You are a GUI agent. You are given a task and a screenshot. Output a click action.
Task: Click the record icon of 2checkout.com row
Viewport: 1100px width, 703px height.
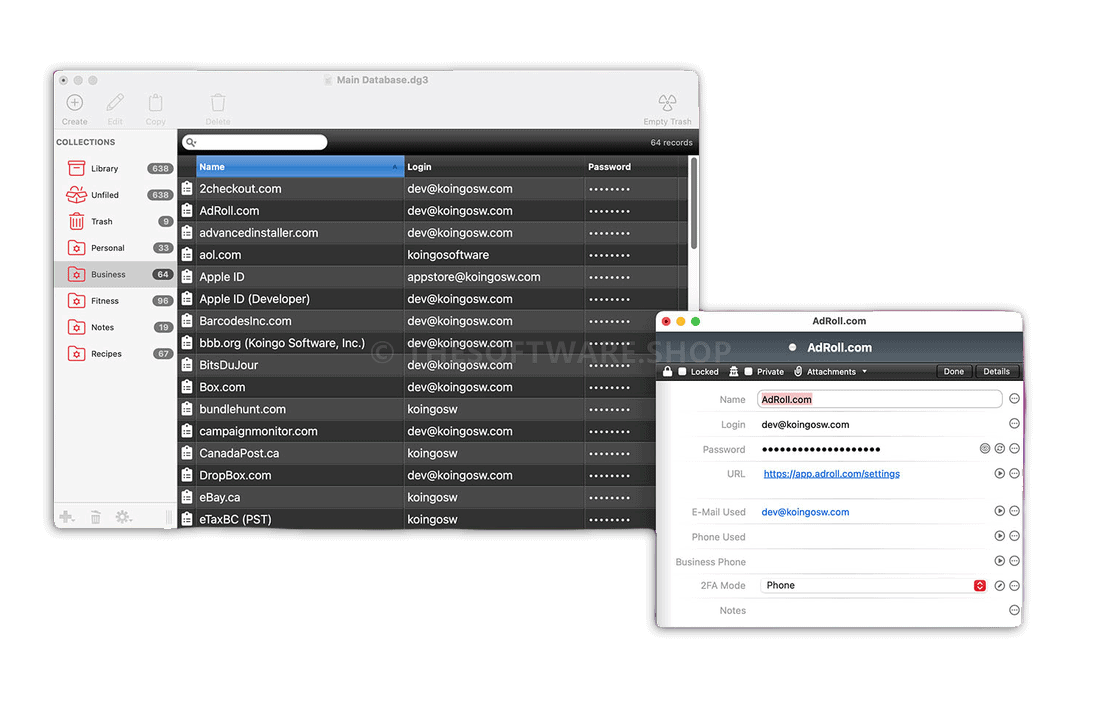pyautogui.click(x=187, y=188)
